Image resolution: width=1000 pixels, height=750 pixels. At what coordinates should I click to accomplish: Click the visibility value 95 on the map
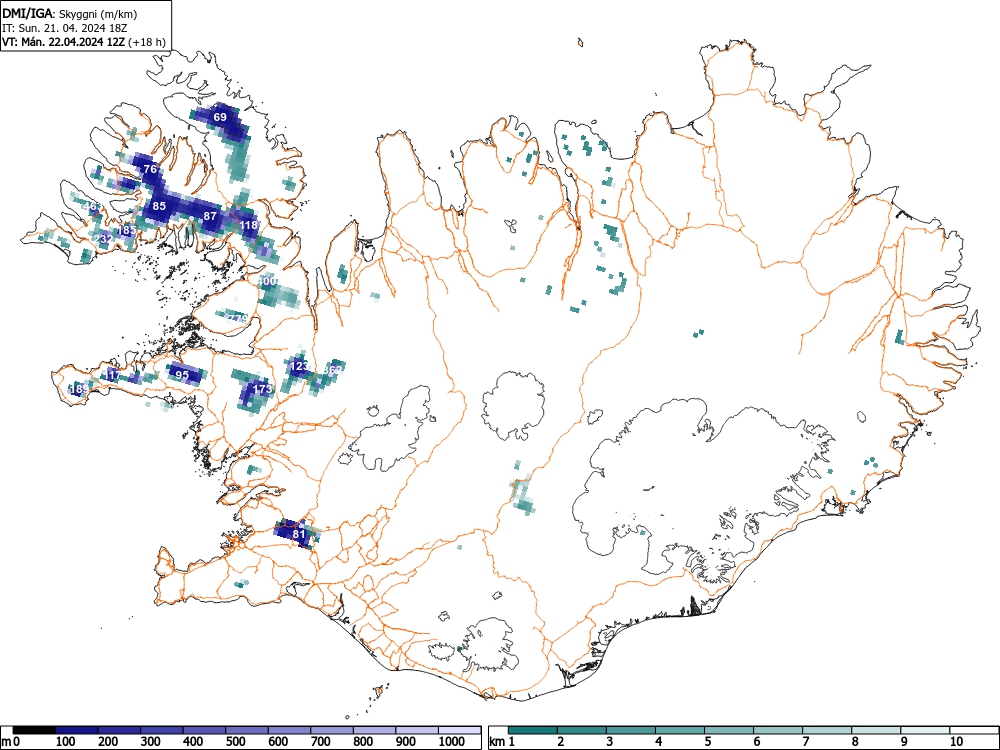pos(182,374)
